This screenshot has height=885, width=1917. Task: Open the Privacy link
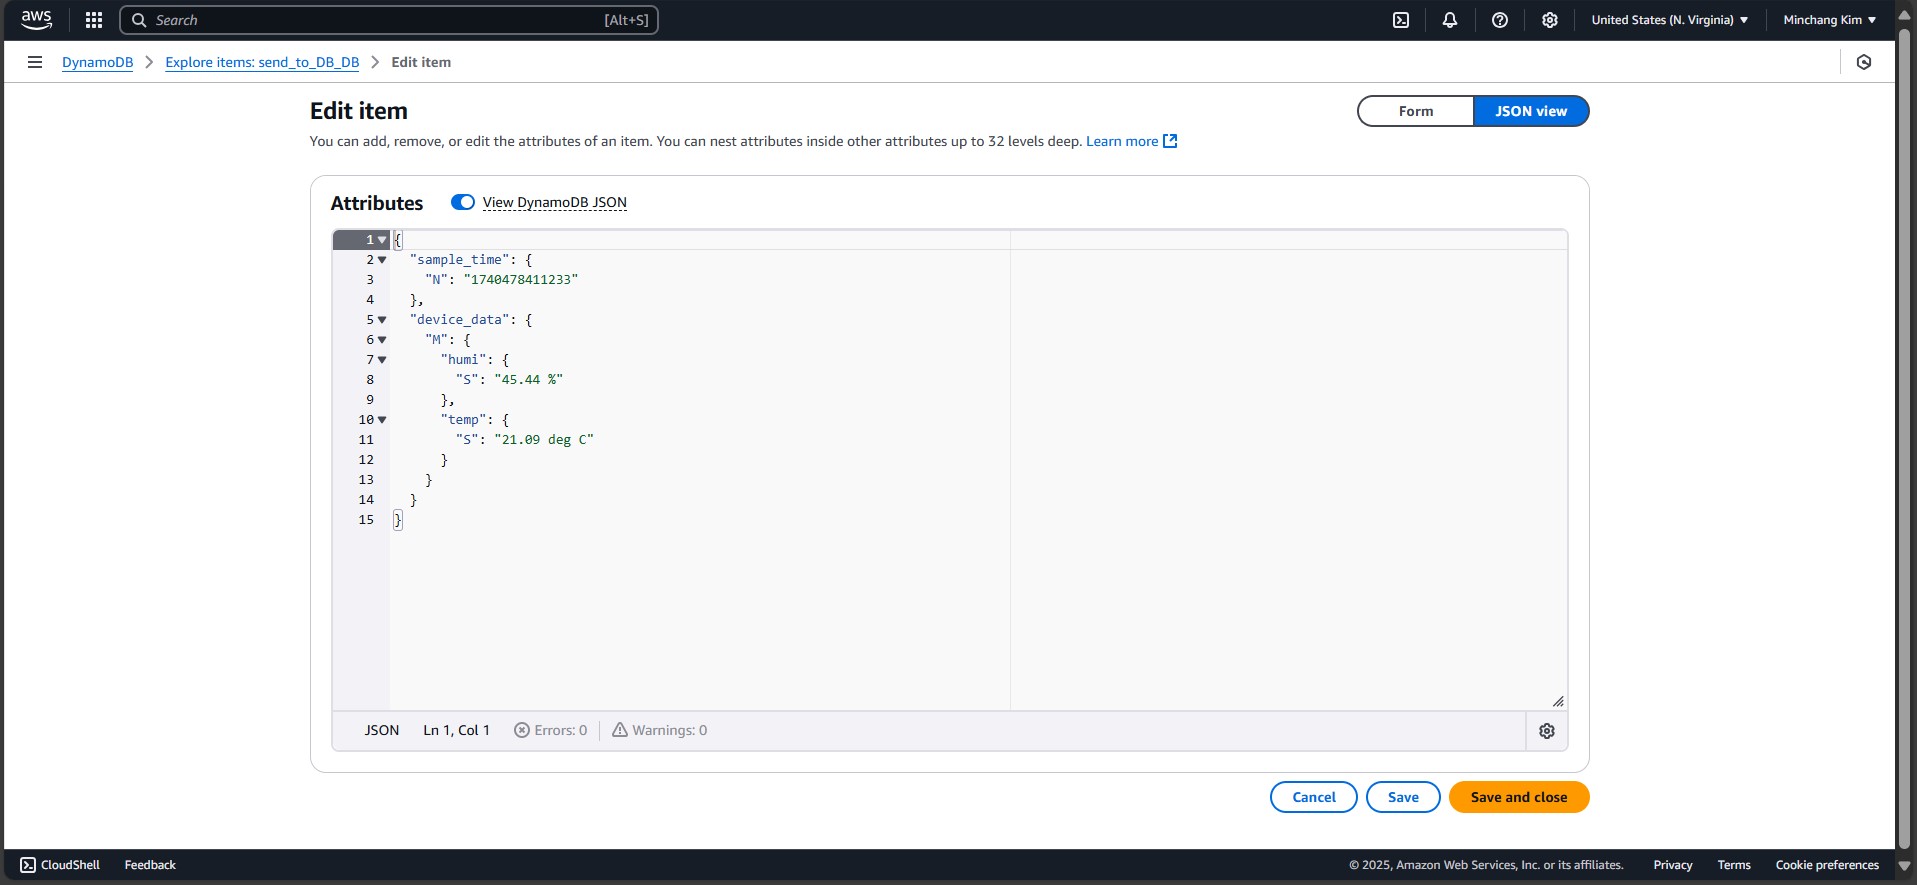1673,865
